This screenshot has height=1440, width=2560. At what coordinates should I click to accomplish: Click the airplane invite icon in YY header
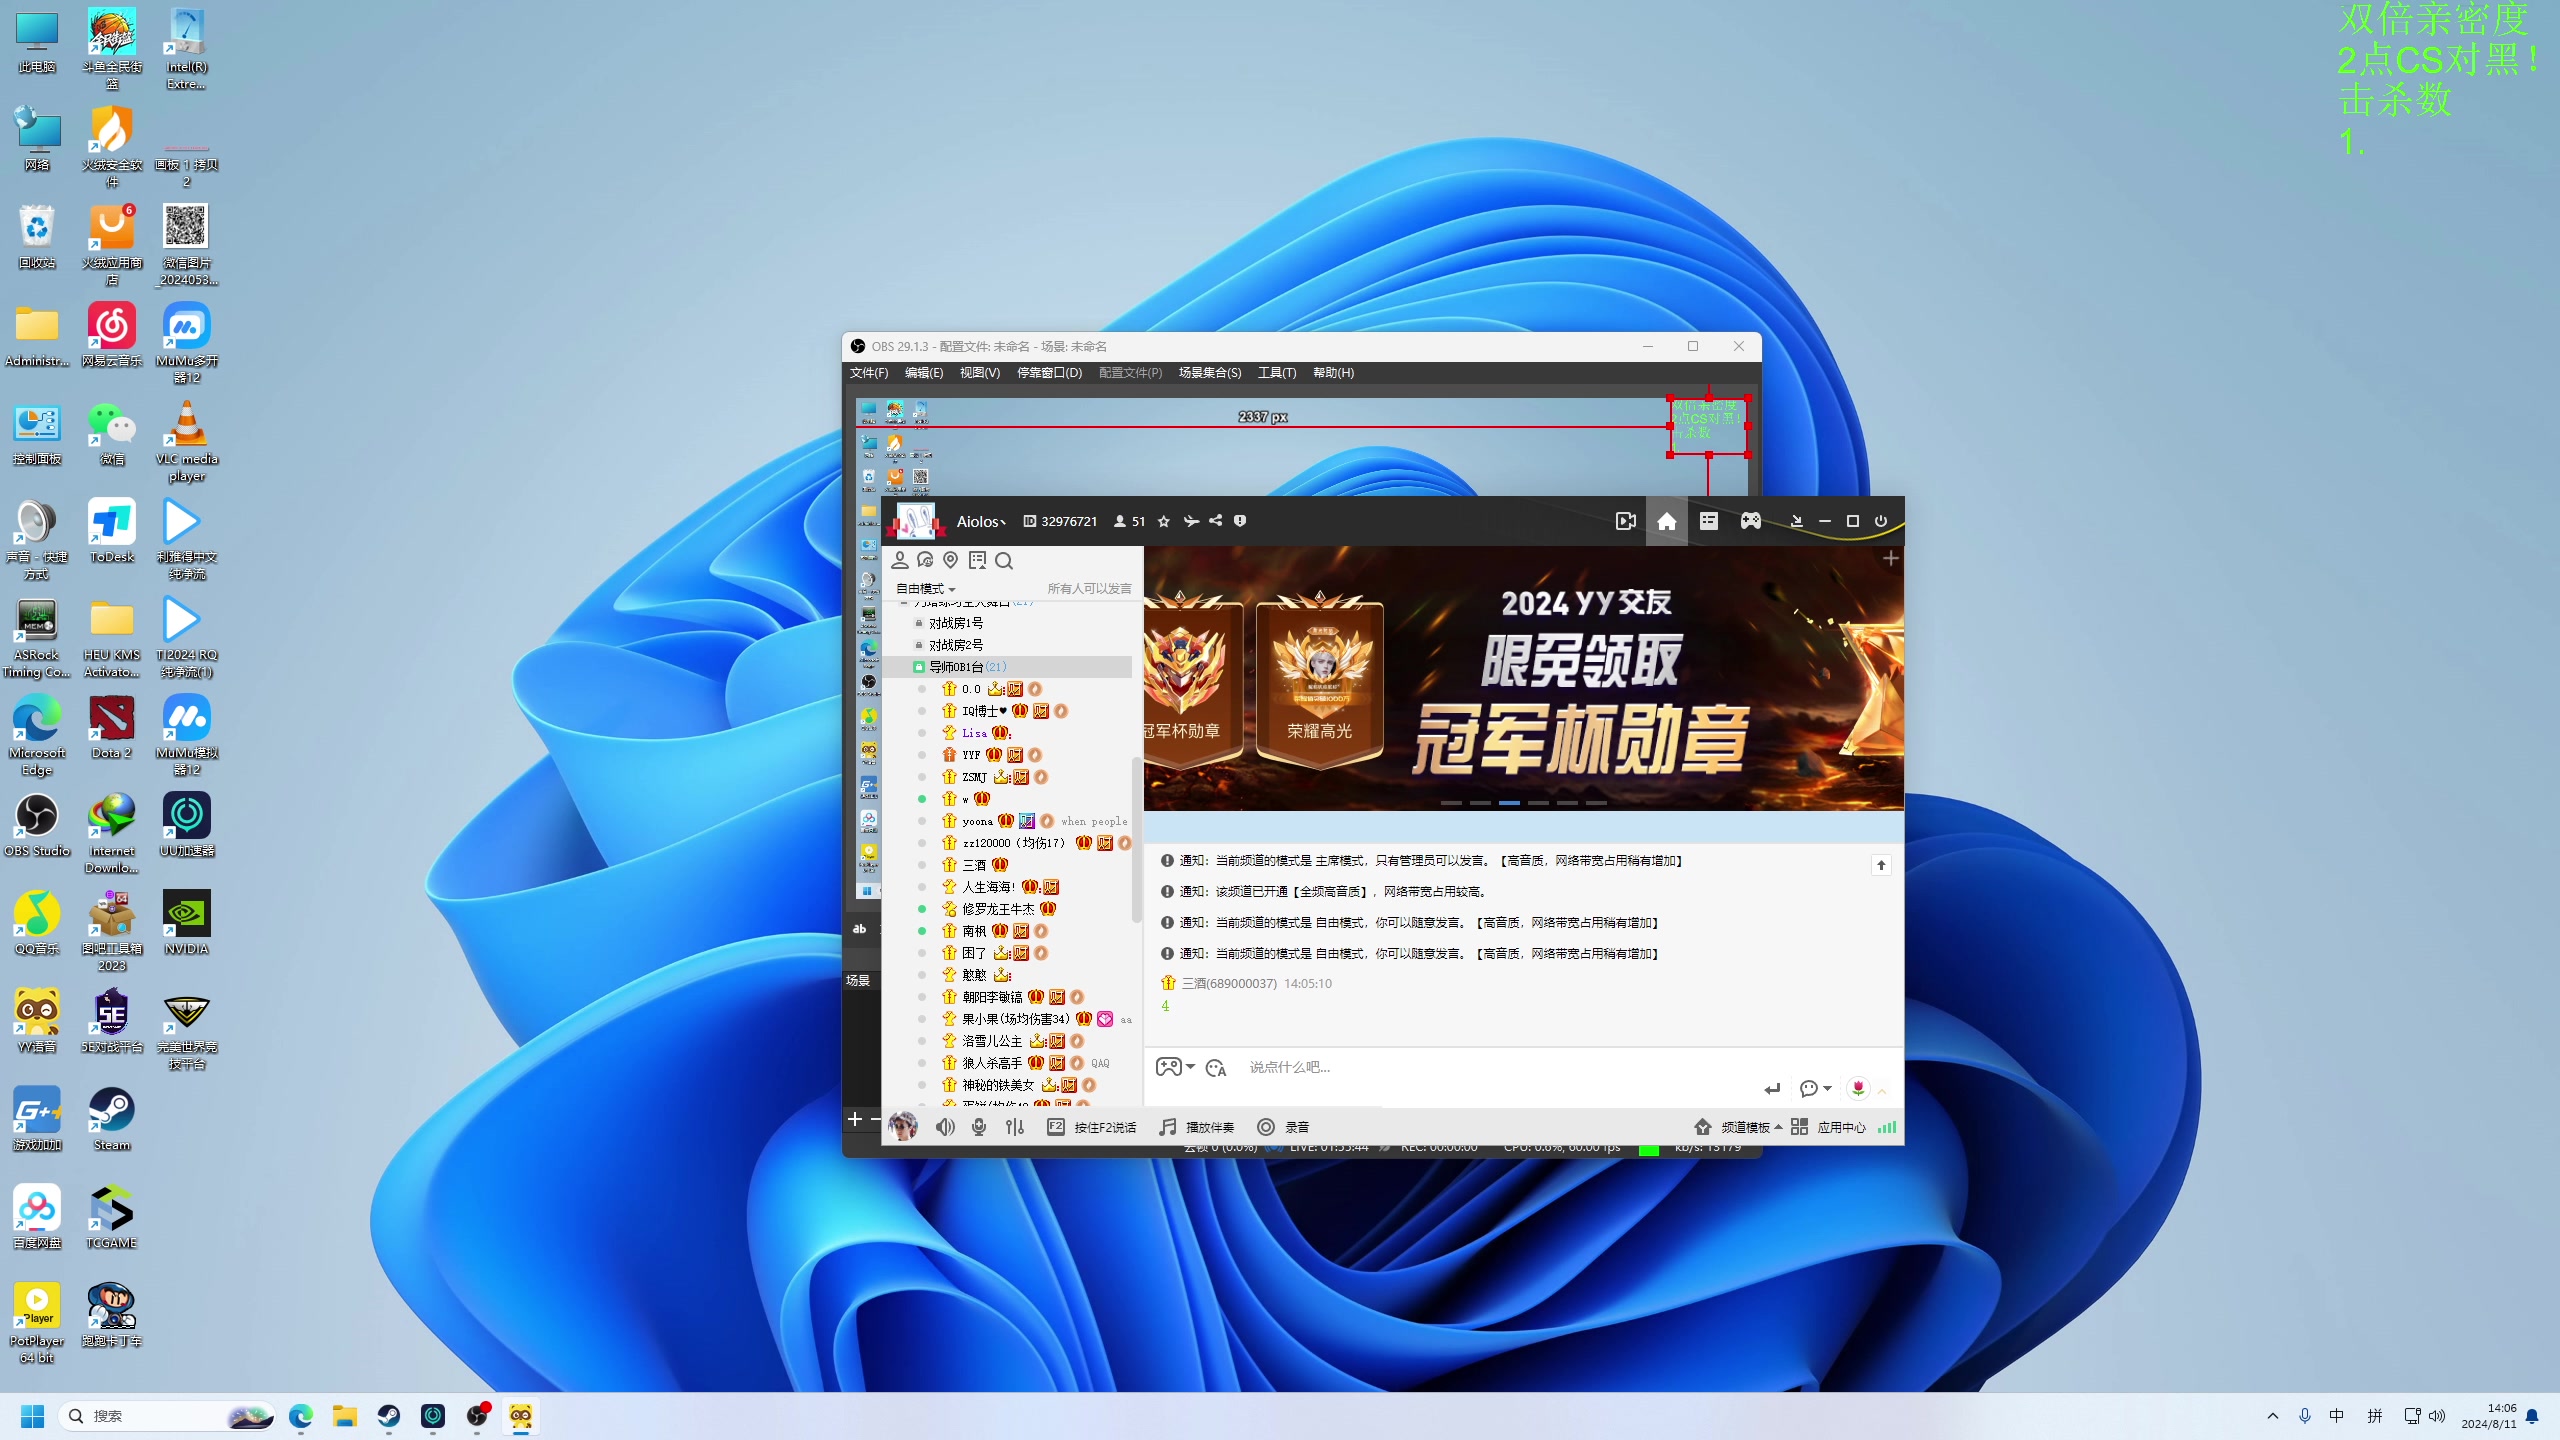pyautogui.click(x=1190, y=521)
